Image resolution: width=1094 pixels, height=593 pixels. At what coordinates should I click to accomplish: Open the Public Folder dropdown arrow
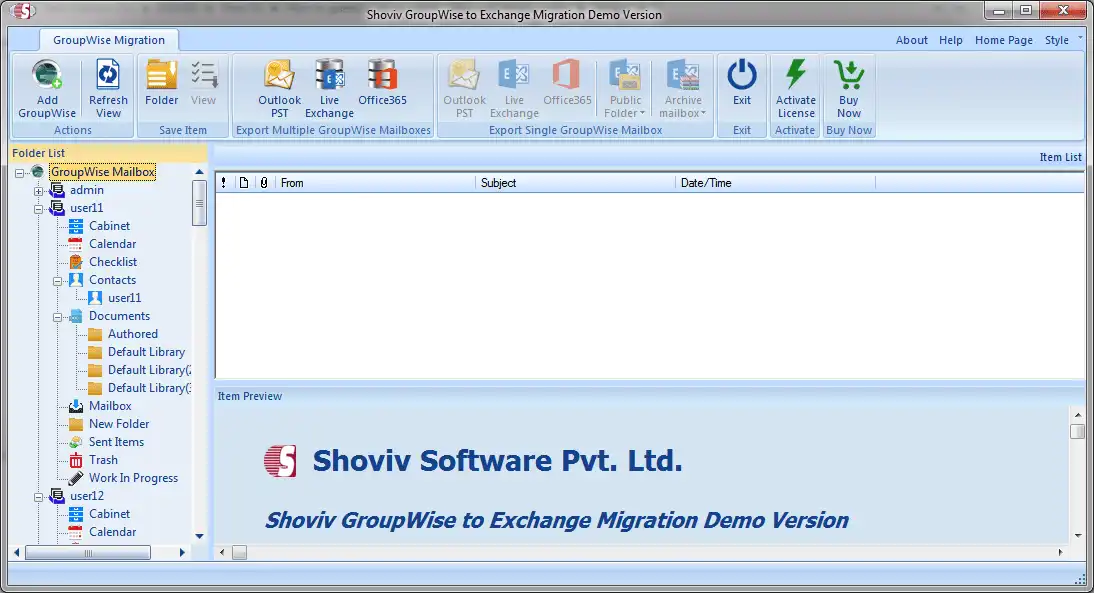641,113
